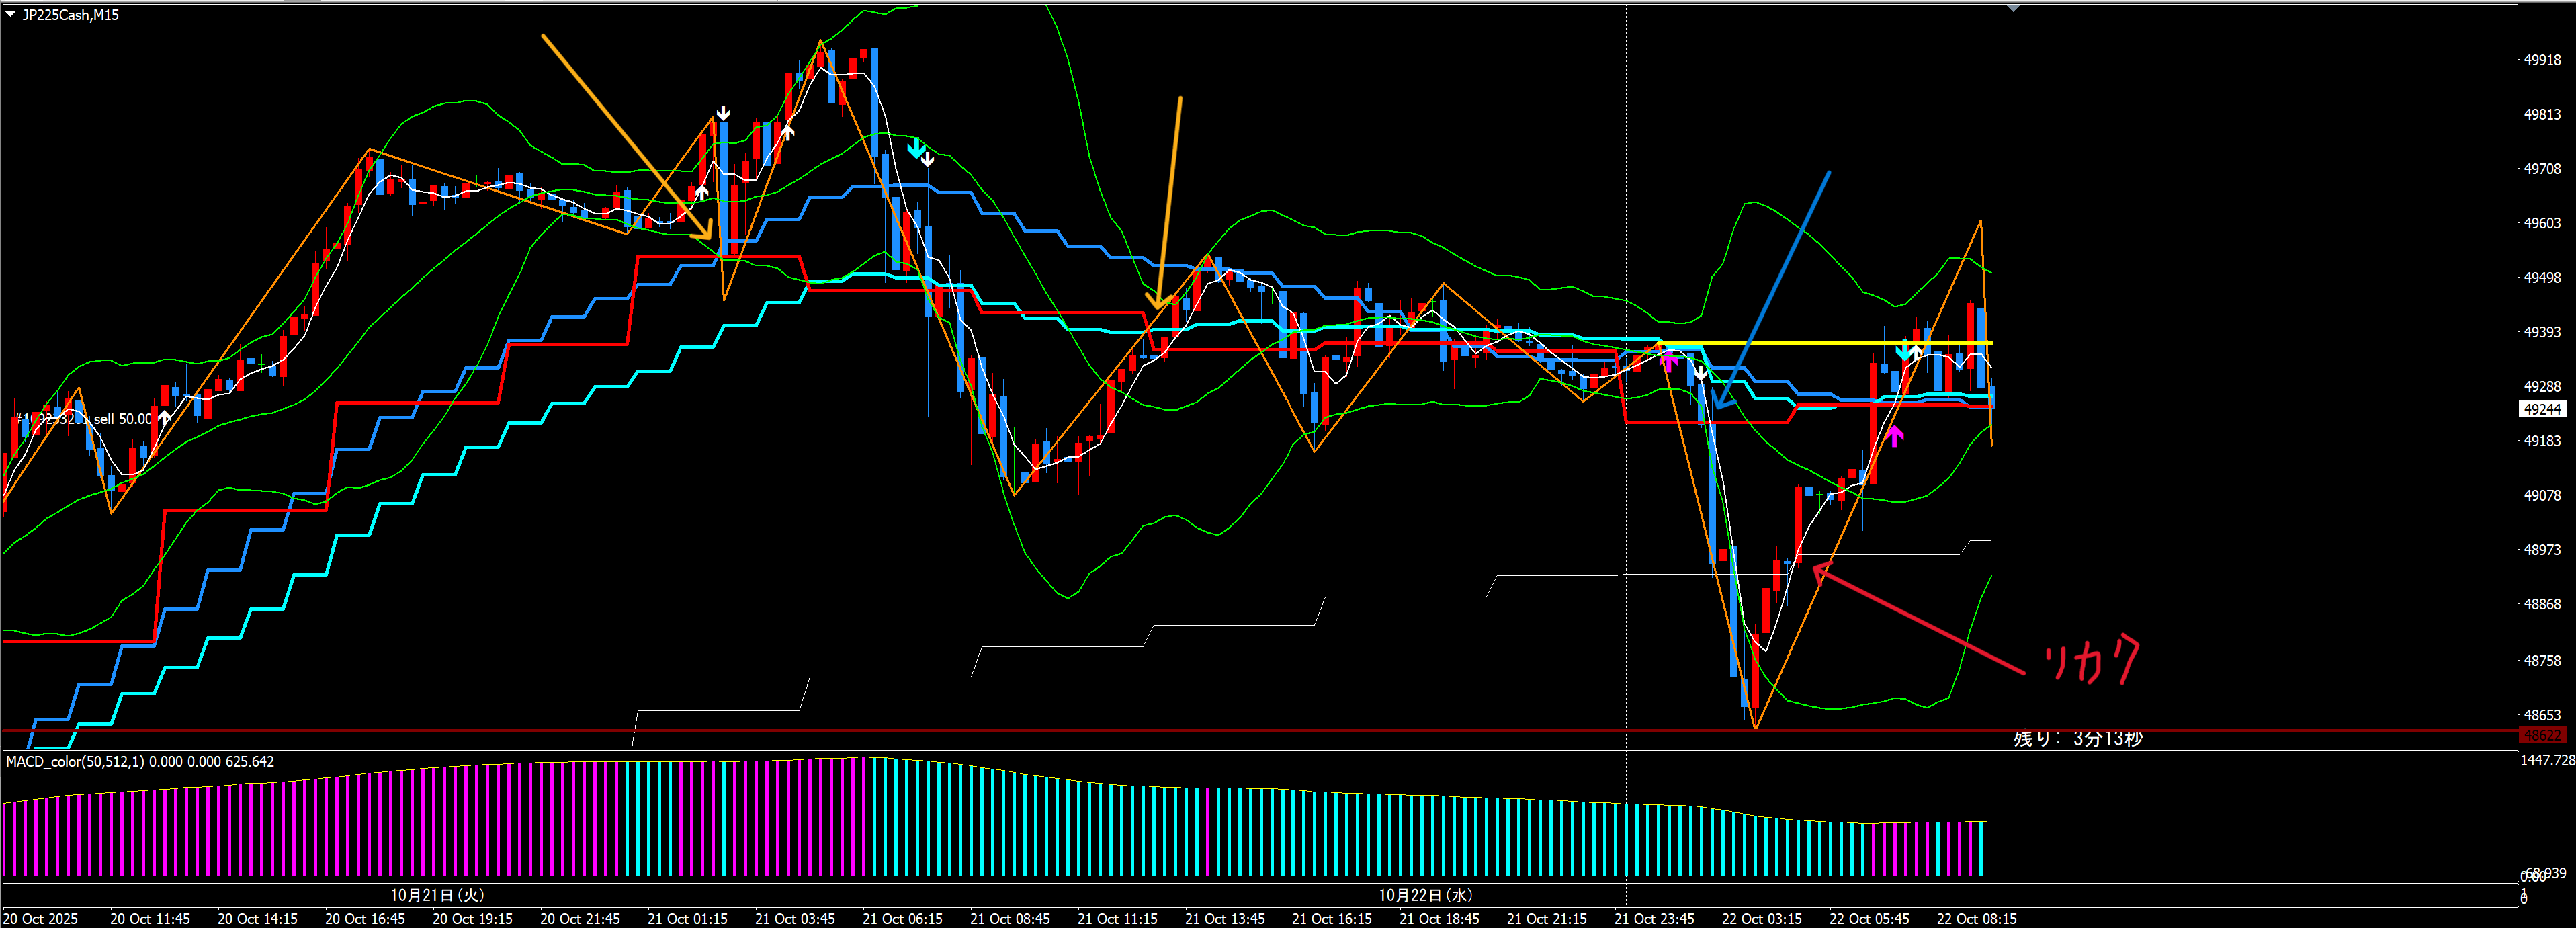2576x928 pixels.
Task: Open the JP225Cash,M15 chart dropdown triangle
Action: point(11,15)
